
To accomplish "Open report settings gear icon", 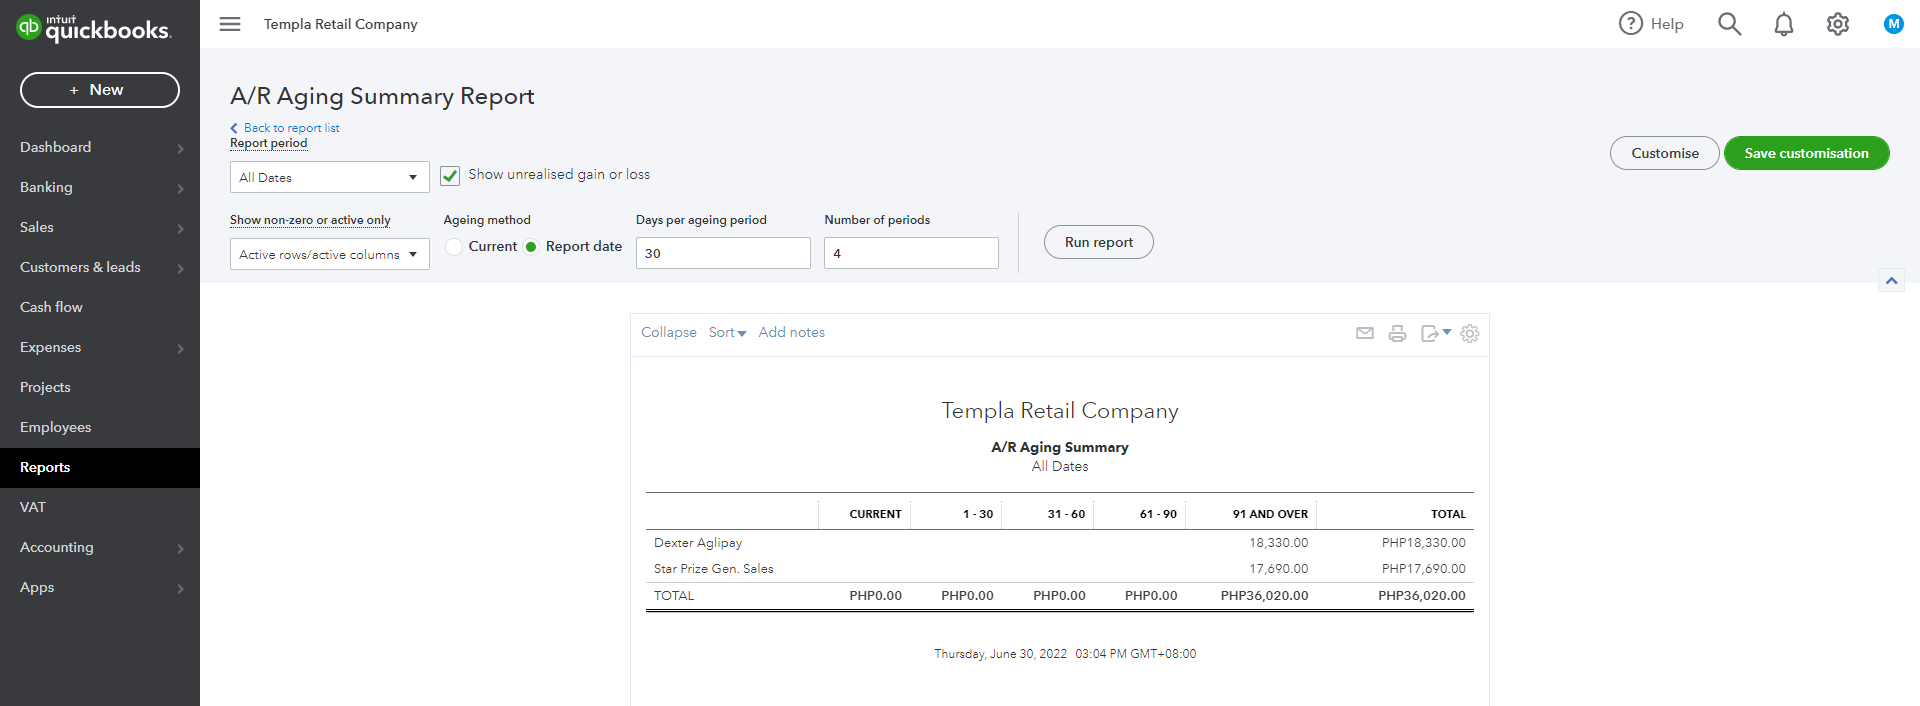I will click(x=1469, y=333).
